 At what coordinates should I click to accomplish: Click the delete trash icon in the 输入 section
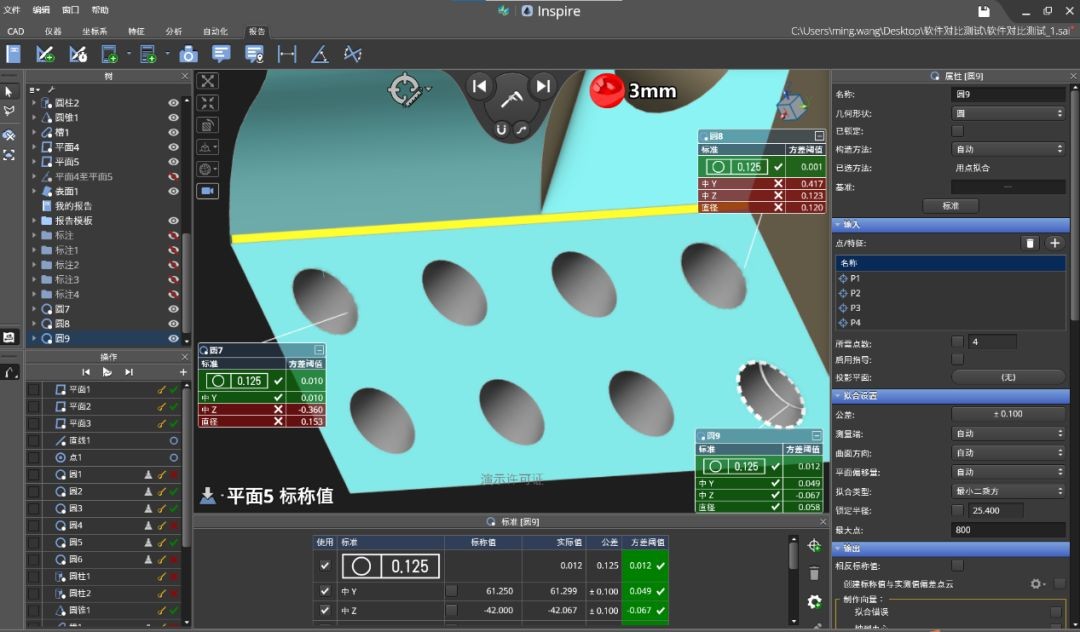click(1030, 243)
